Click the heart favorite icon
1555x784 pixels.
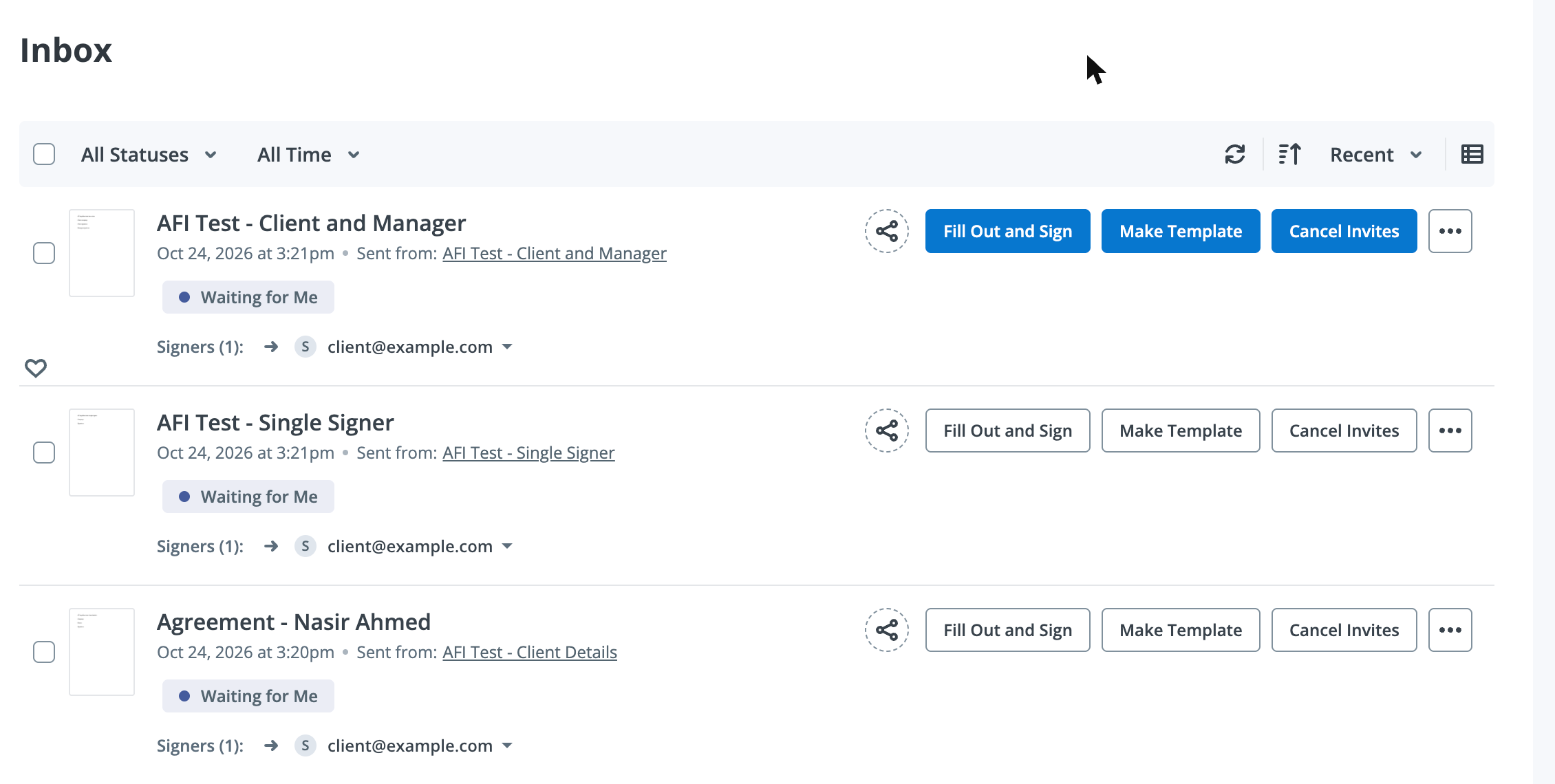(36, 368)
